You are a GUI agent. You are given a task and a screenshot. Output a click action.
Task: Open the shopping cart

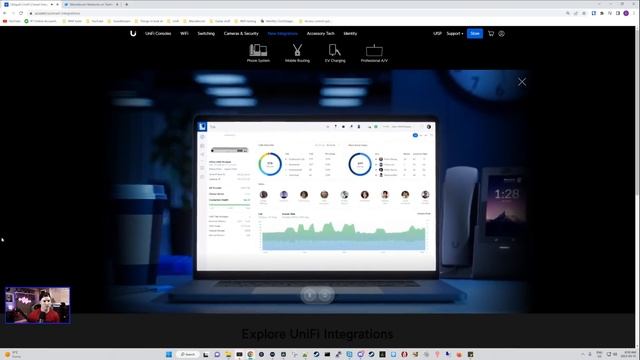pos(491,33)
